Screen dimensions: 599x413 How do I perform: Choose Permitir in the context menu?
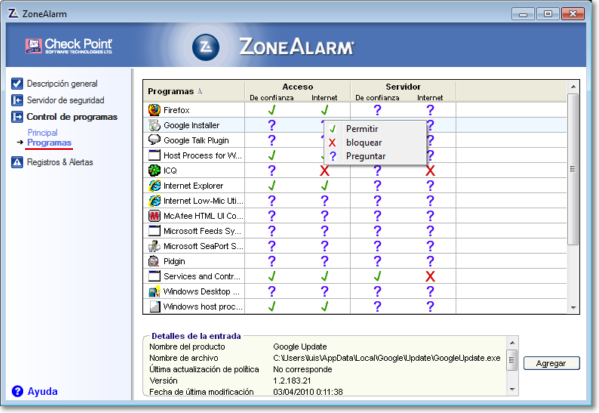pos(375,129)
